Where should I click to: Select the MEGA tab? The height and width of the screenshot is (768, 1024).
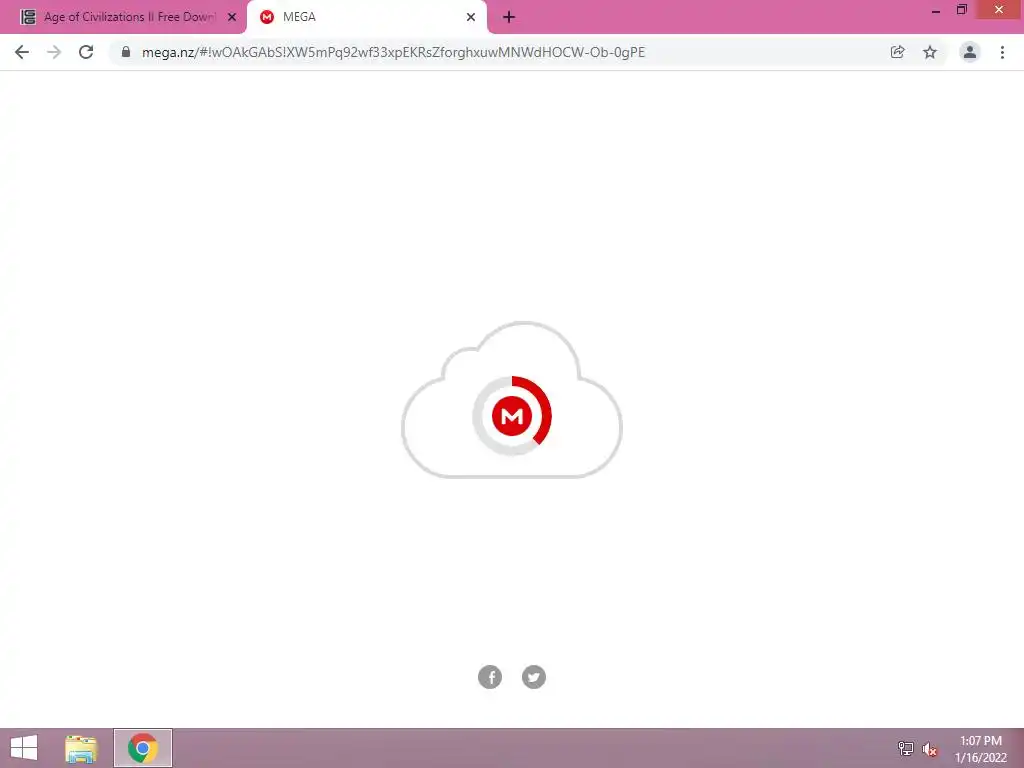(367, 17)
